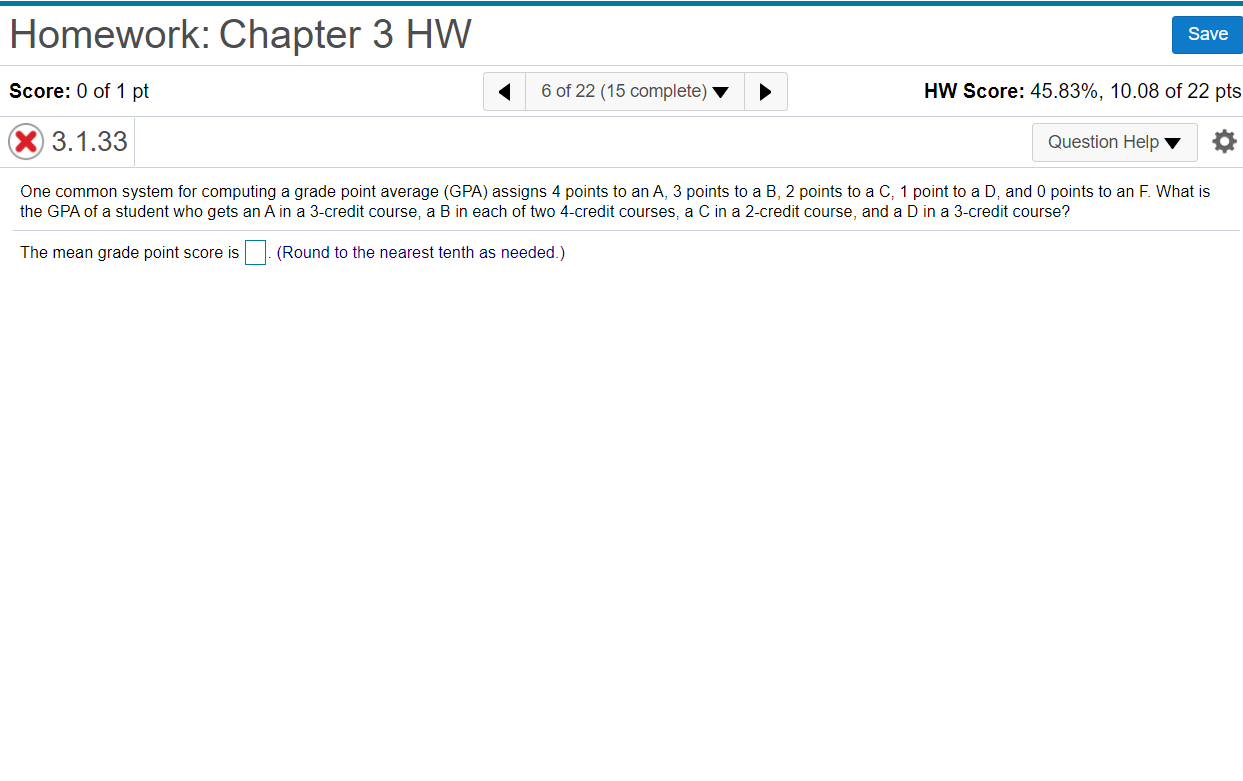The height and width of the screenshot is (781, 1243).
Task: Select the question number 3.1.33 label
Action: tap(89, 142)
